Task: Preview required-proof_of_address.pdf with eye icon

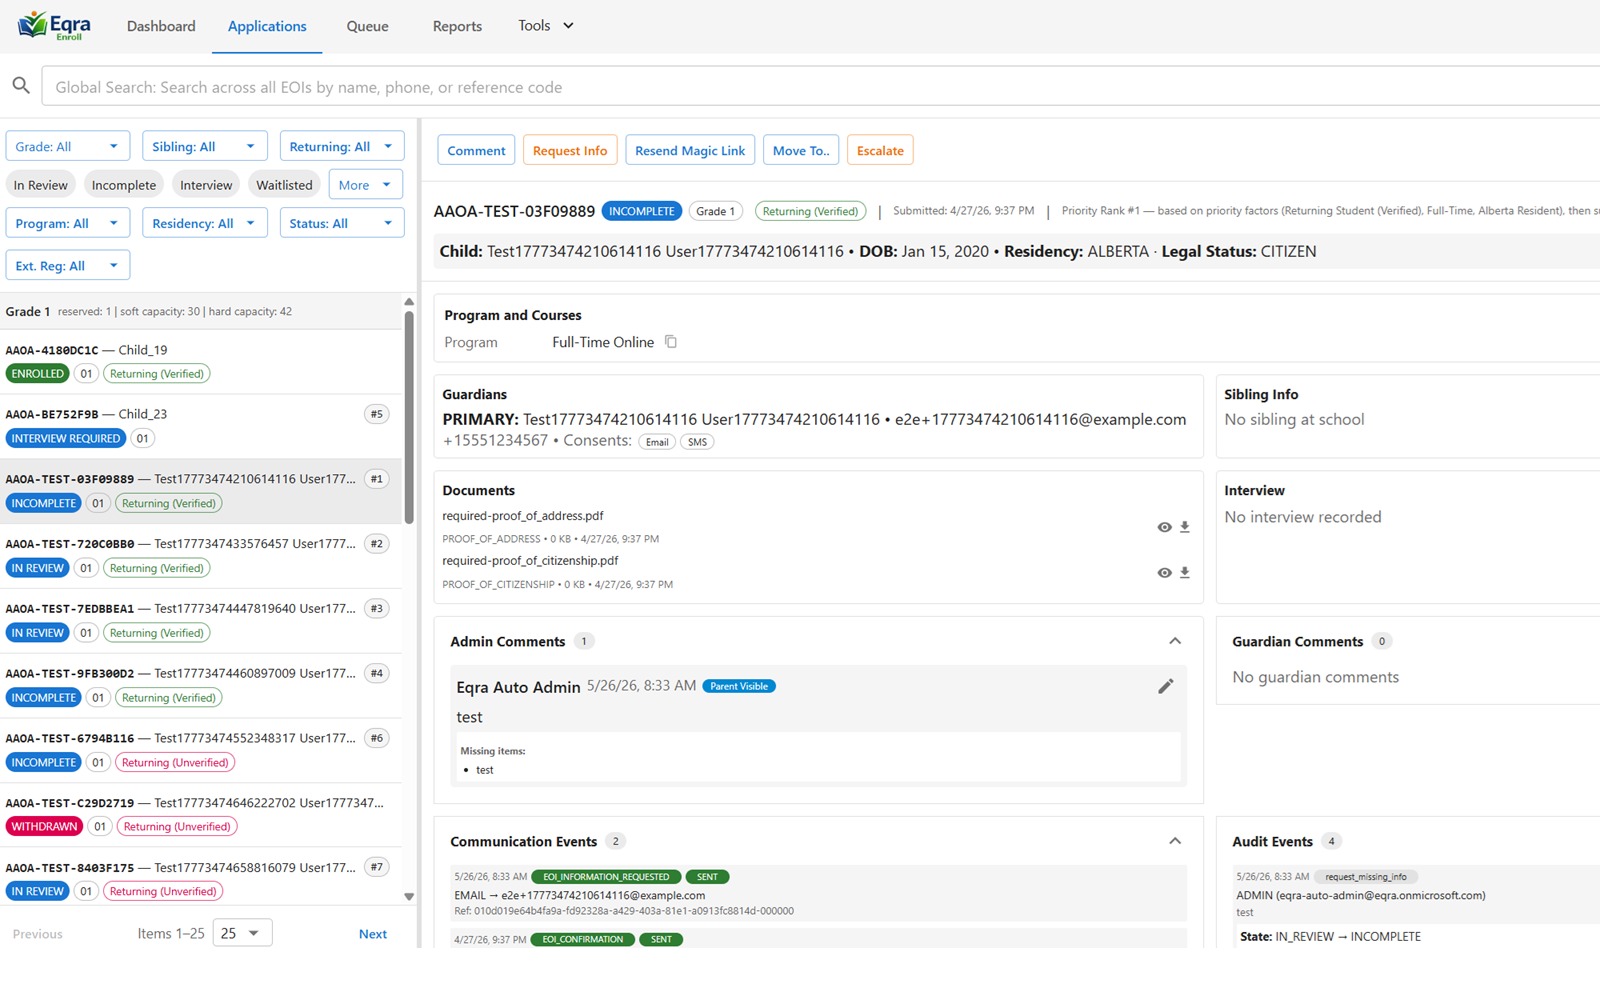Action: pos(1164,527)
